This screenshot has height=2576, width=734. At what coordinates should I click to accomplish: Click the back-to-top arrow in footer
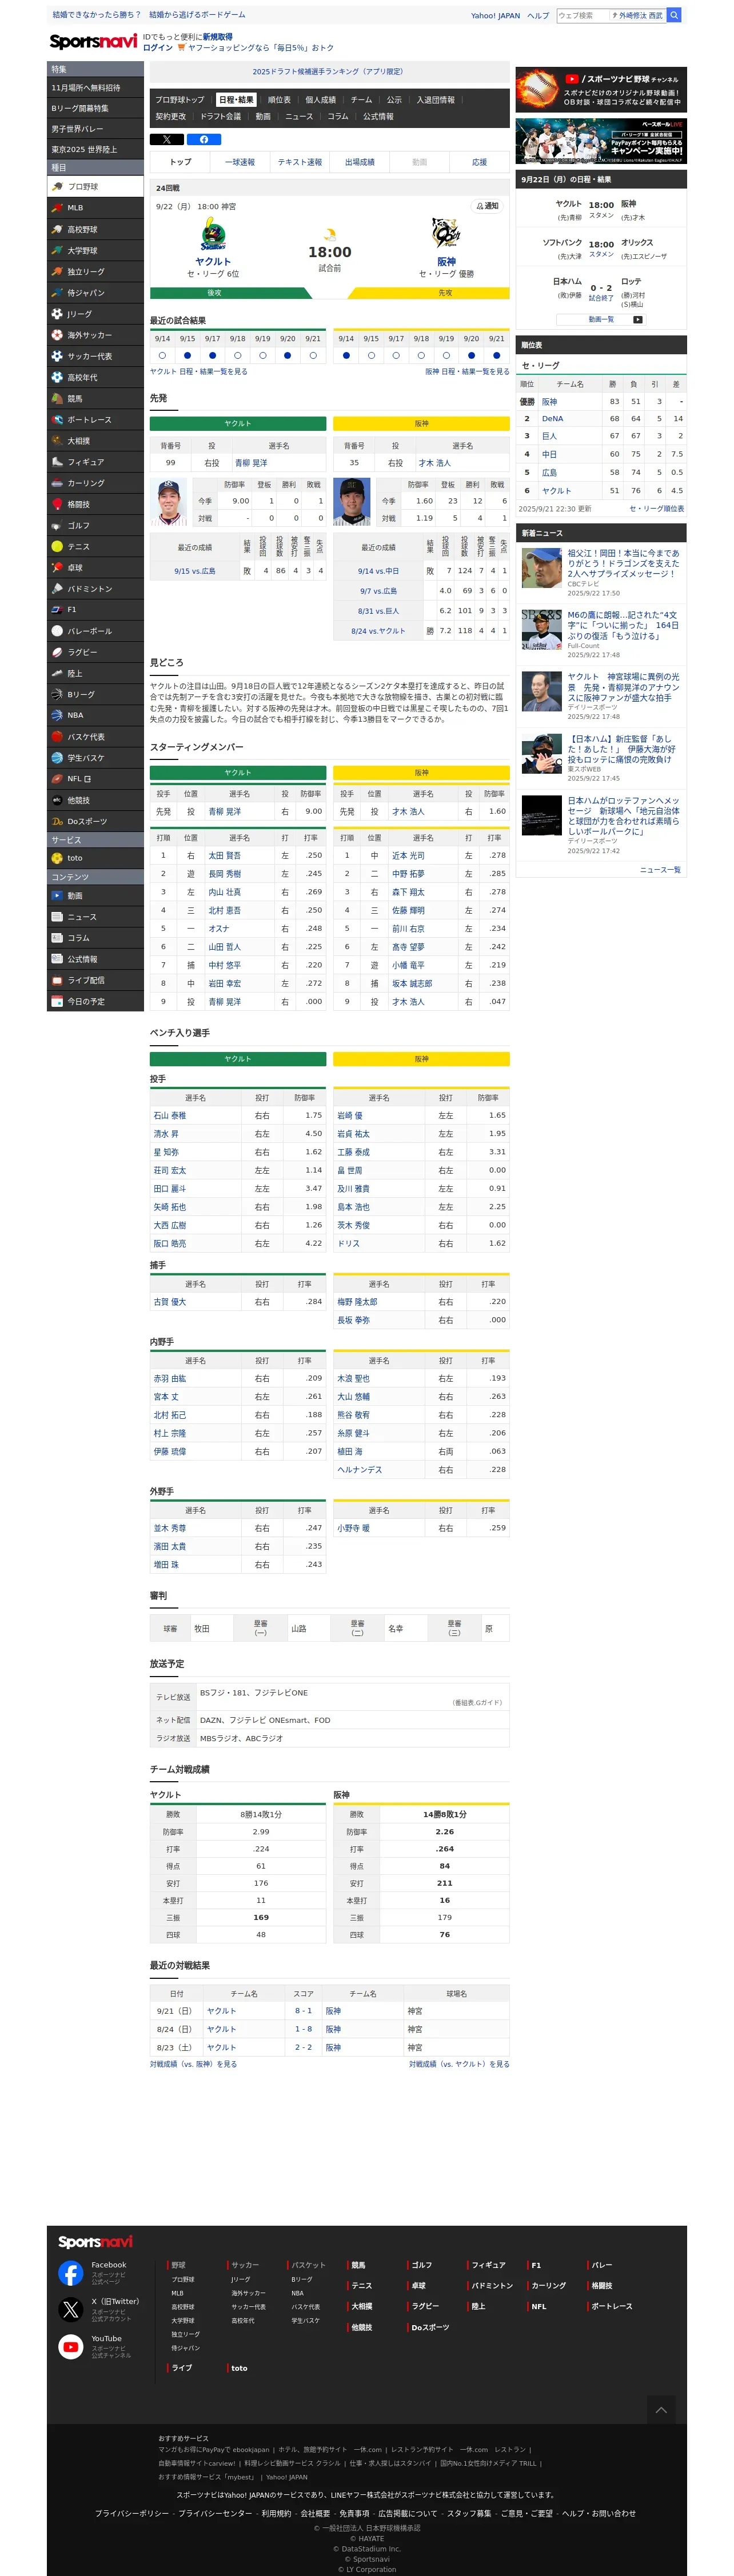click(x=661, y=2410)
